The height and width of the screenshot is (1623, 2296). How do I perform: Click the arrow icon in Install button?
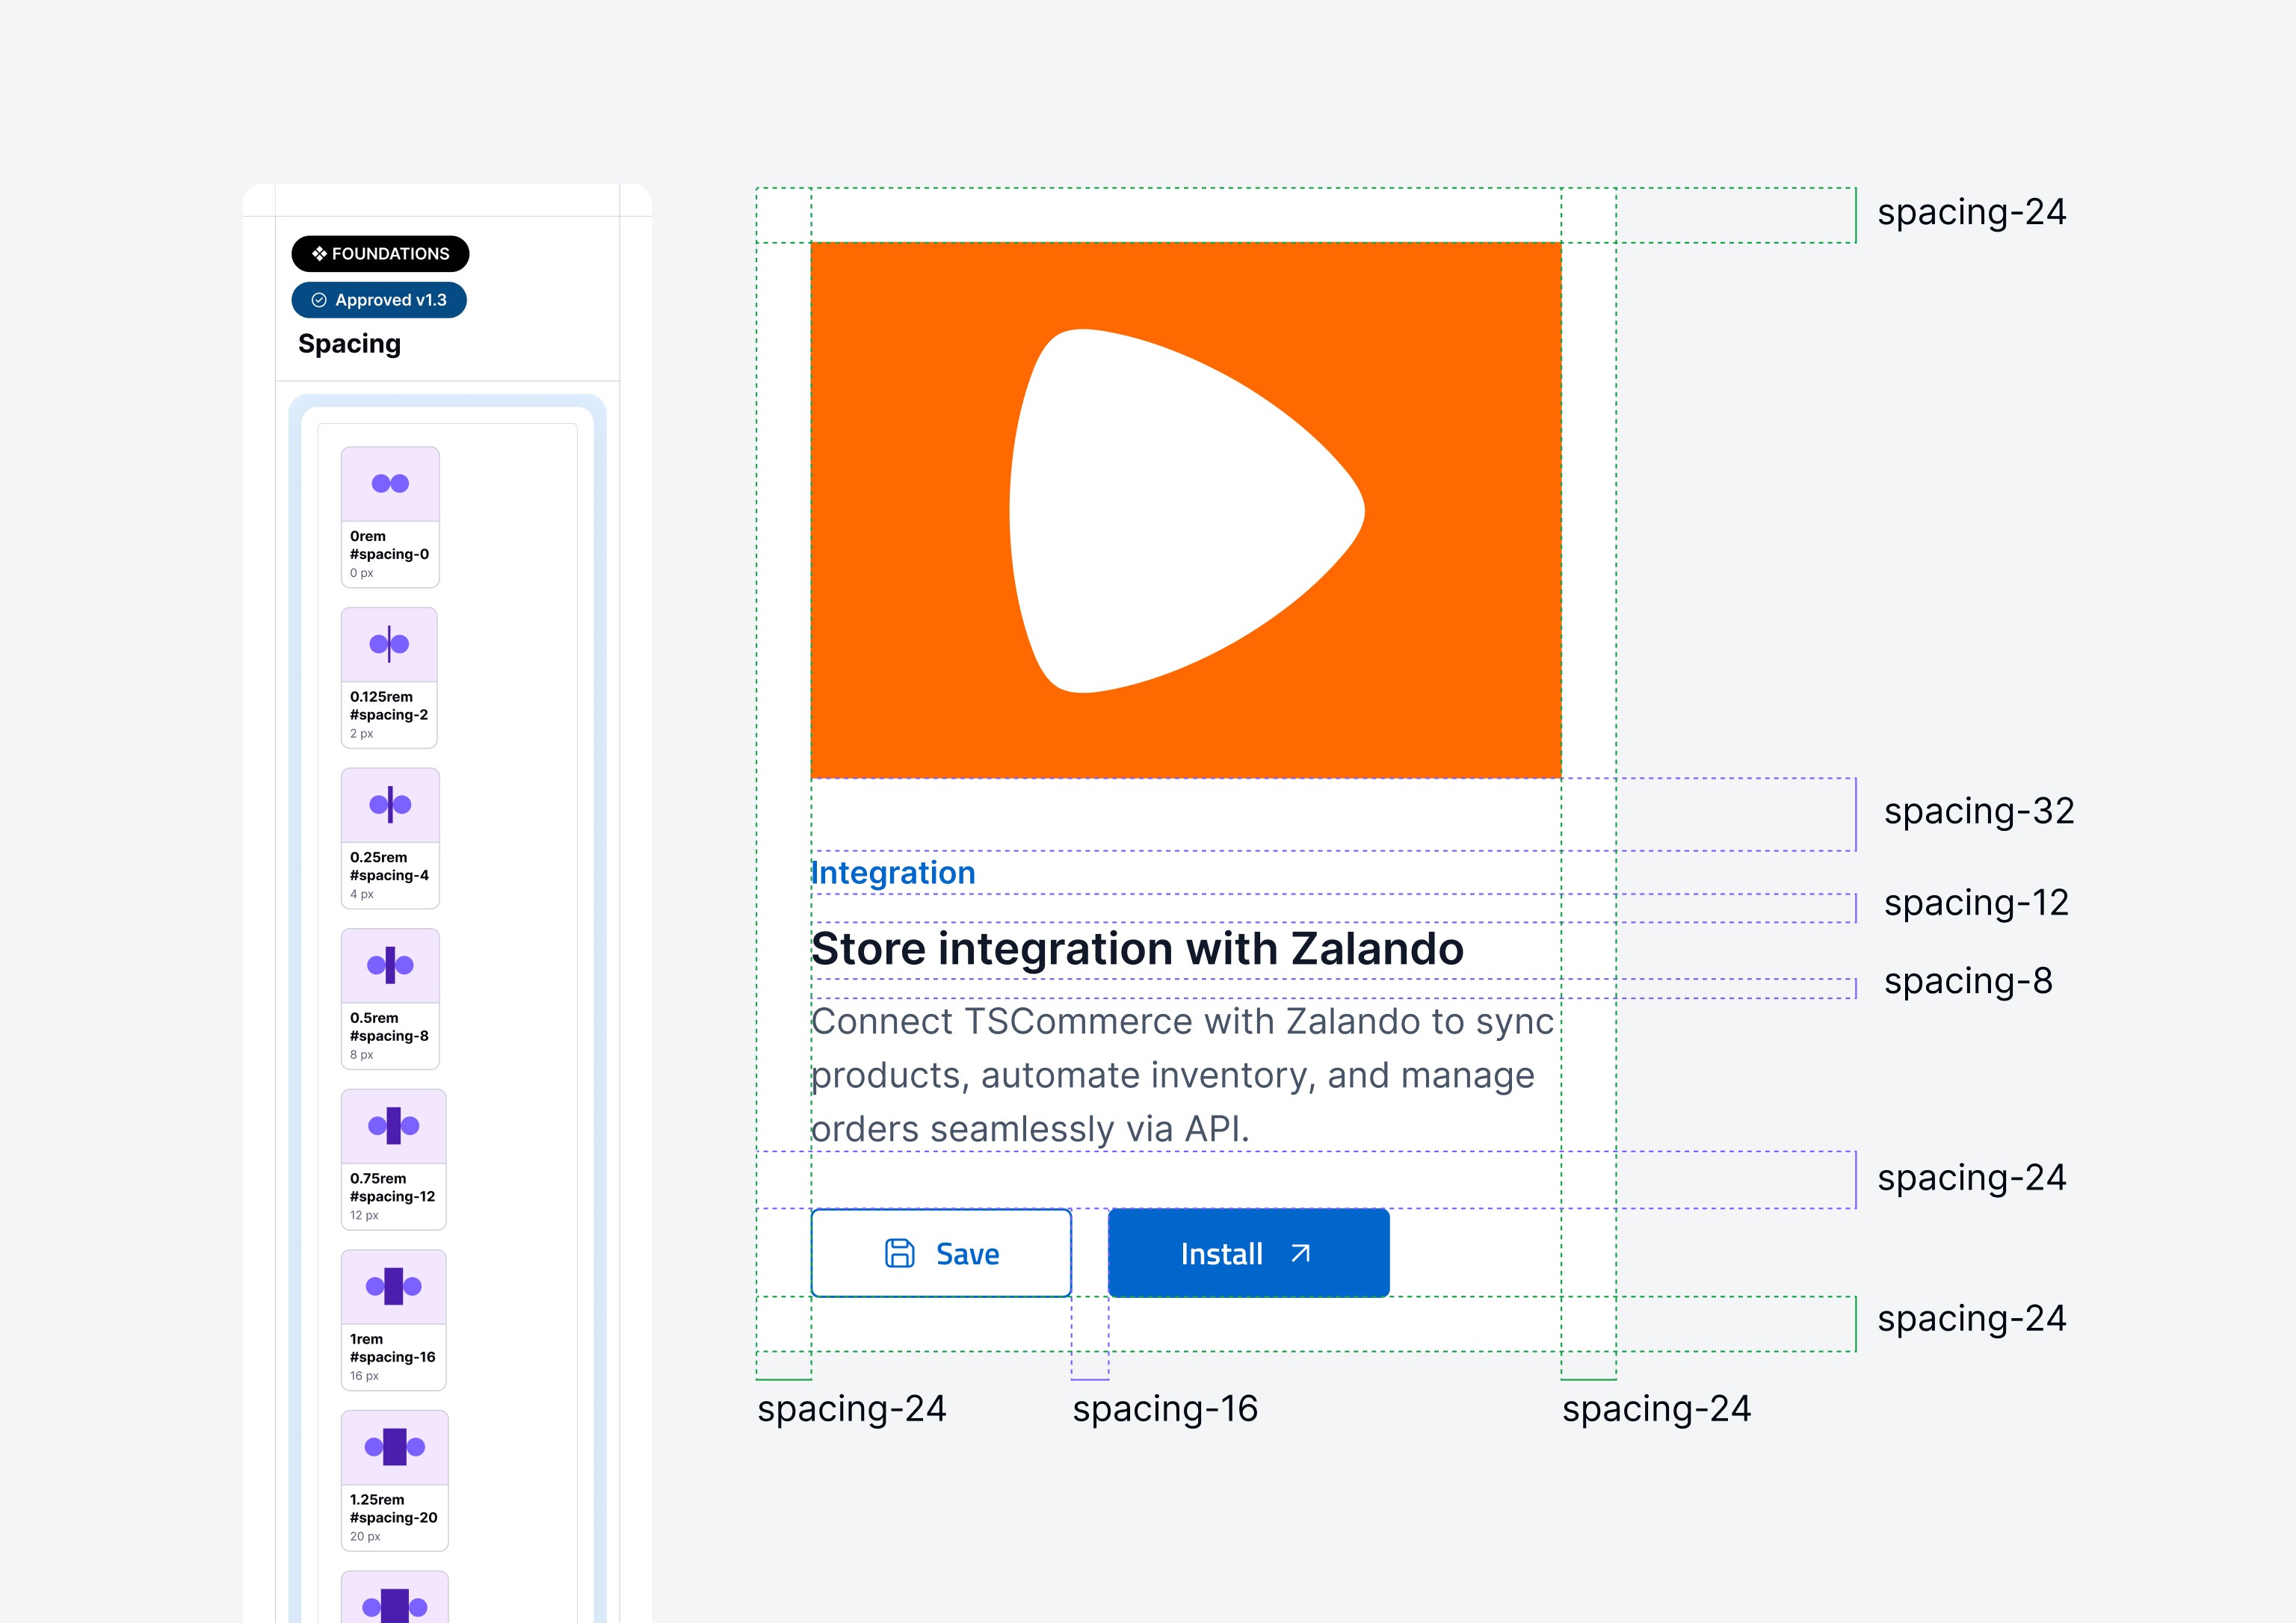coord(1300,1253)
